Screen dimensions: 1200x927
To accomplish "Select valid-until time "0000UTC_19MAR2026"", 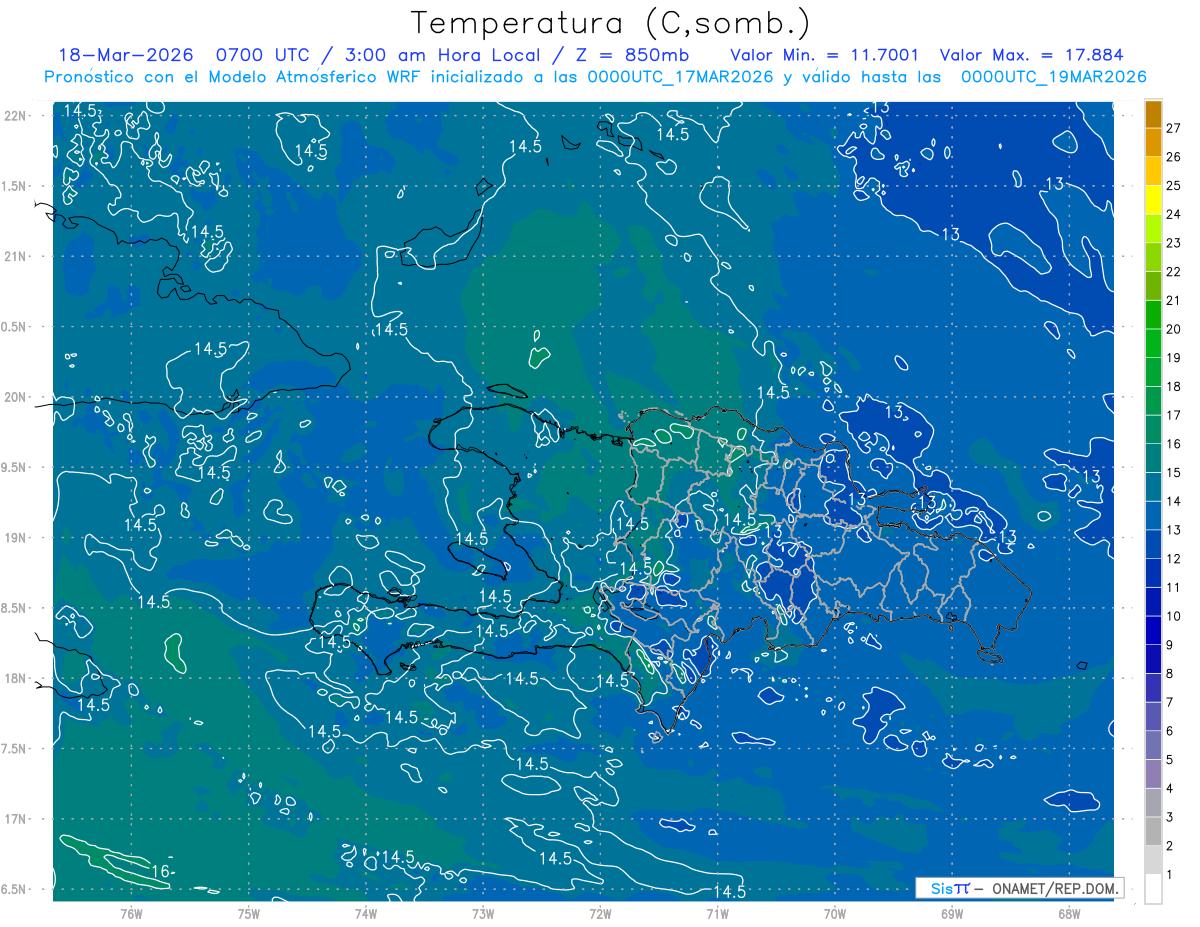I will tap(1053, 77).
